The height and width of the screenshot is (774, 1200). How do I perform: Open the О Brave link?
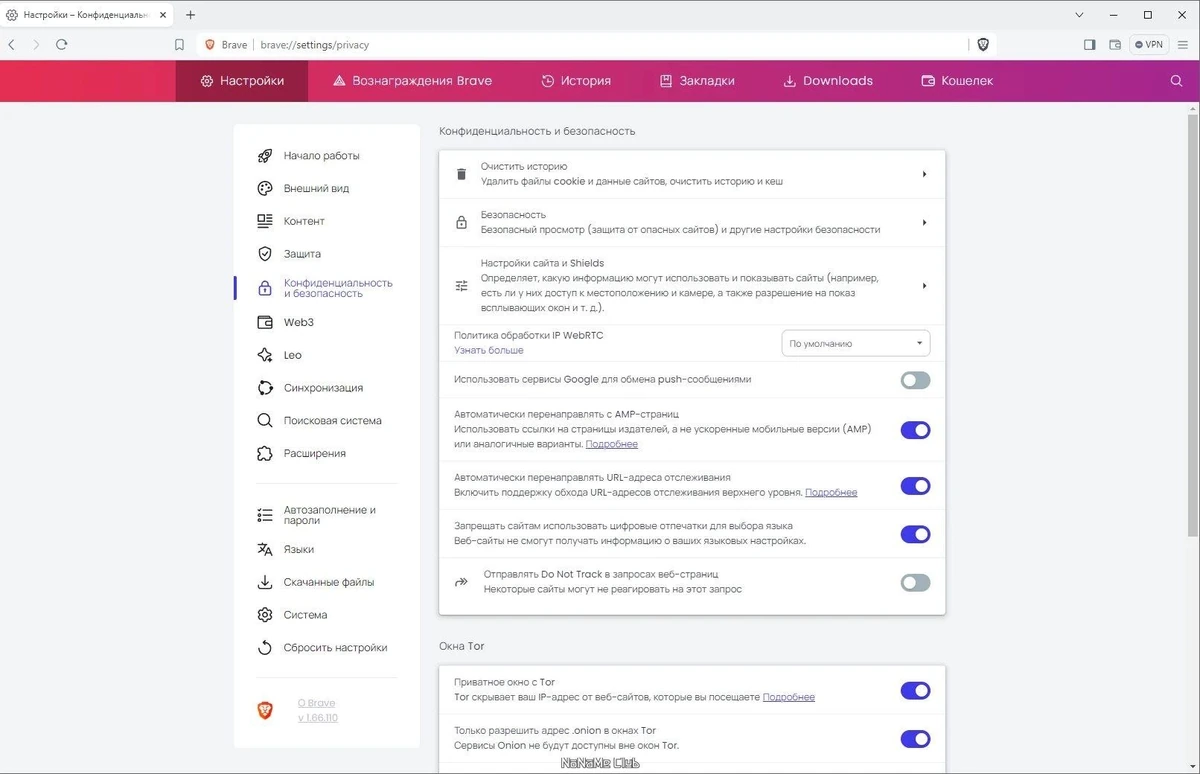317,703
